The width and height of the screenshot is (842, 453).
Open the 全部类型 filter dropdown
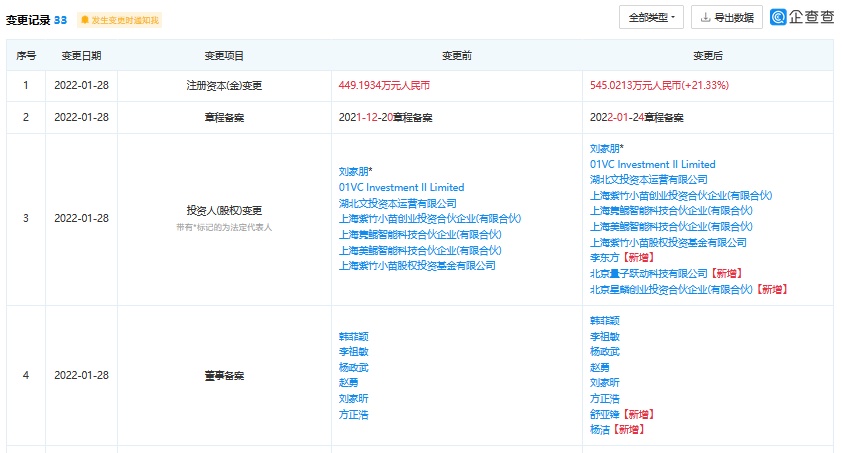[x=652, y=17]
